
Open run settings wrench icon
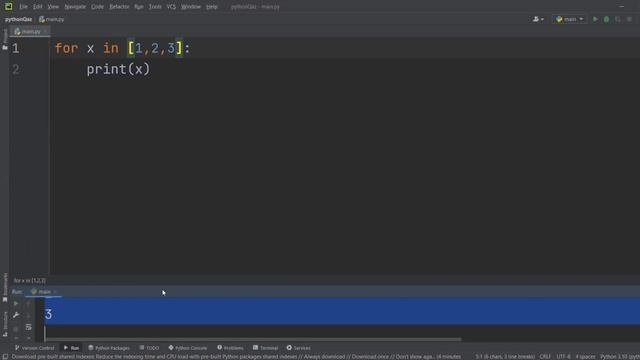point(16,315)
